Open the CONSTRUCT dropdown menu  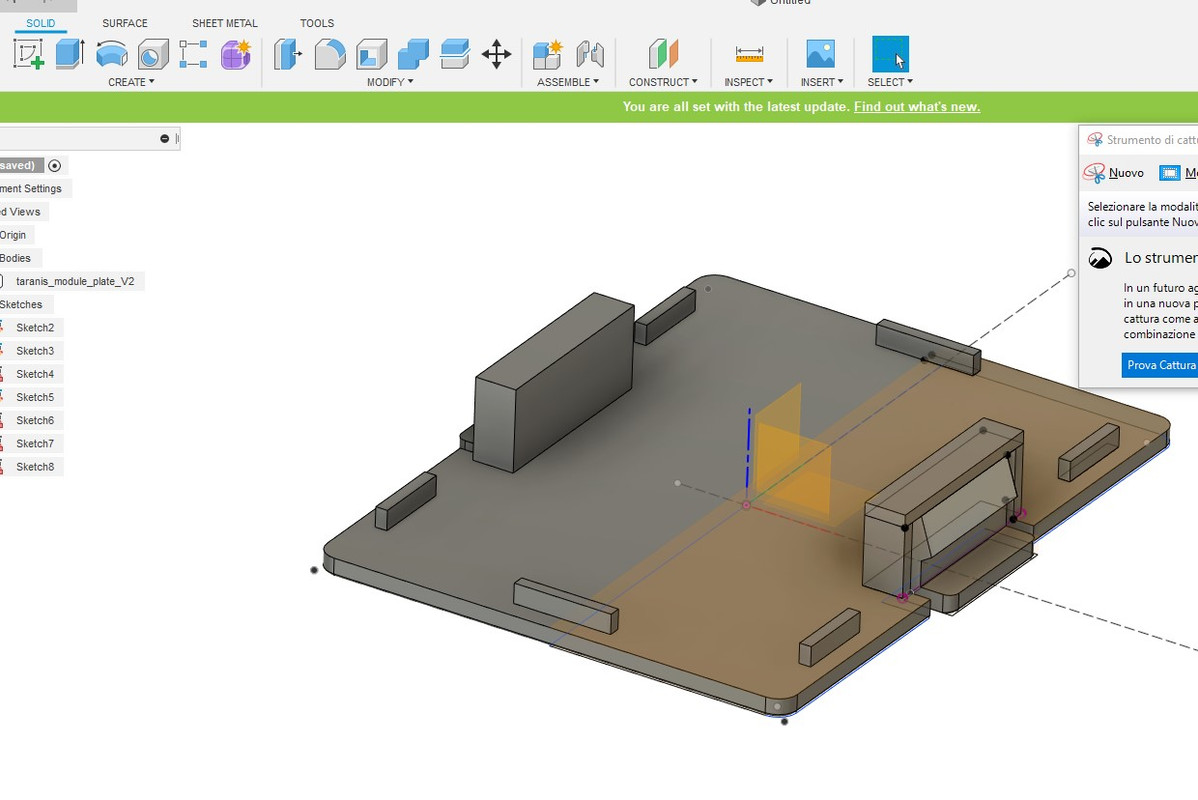pyautogui.click(x=663, y=82)
